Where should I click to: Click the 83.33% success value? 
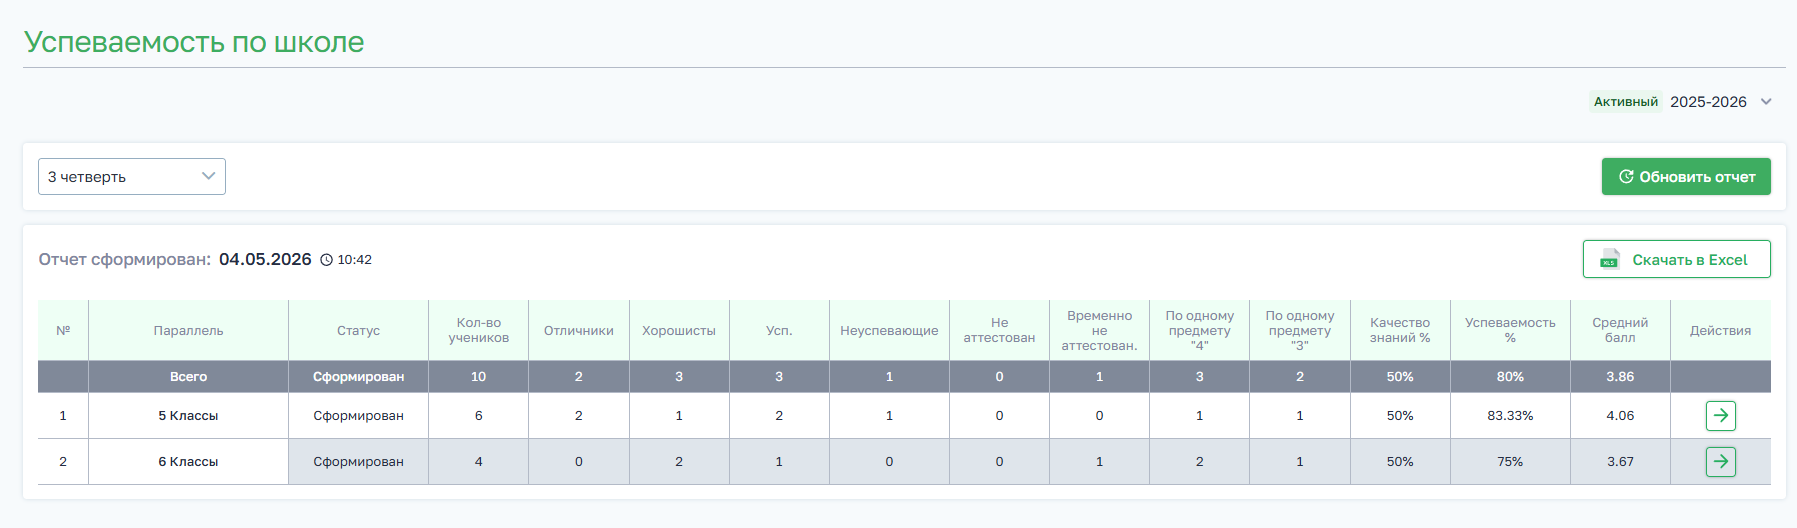tap(1510, 415)
